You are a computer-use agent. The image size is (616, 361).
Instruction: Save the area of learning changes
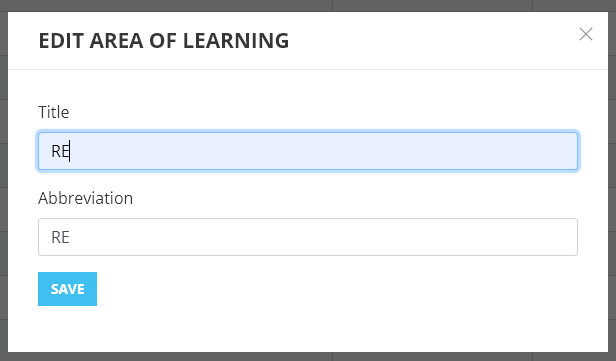68,289
